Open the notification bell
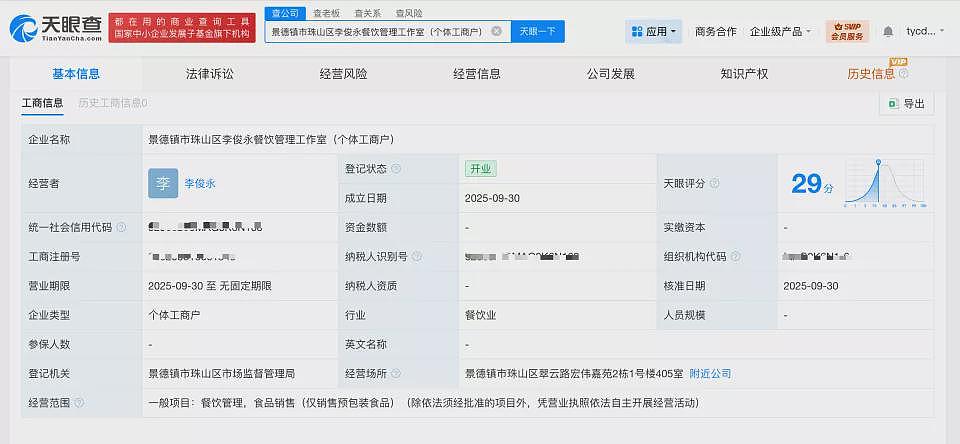 (x=888, y=31)
